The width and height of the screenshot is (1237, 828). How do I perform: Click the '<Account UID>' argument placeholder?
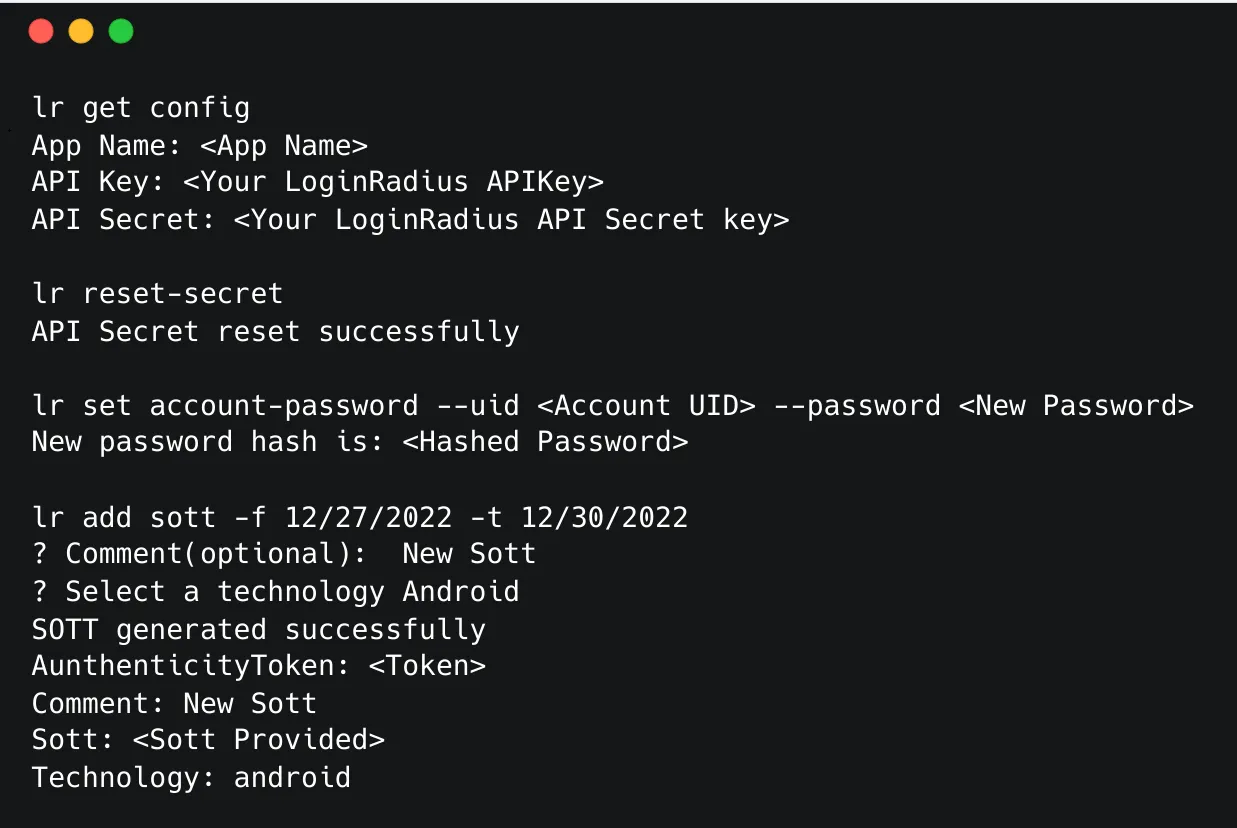tap(646, 406)
